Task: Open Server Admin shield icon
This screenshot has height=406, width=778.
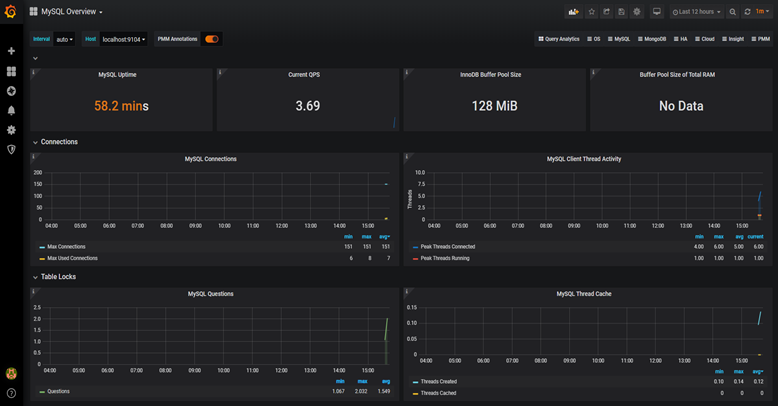Action: pyautogui.click(x=11, y=149)
